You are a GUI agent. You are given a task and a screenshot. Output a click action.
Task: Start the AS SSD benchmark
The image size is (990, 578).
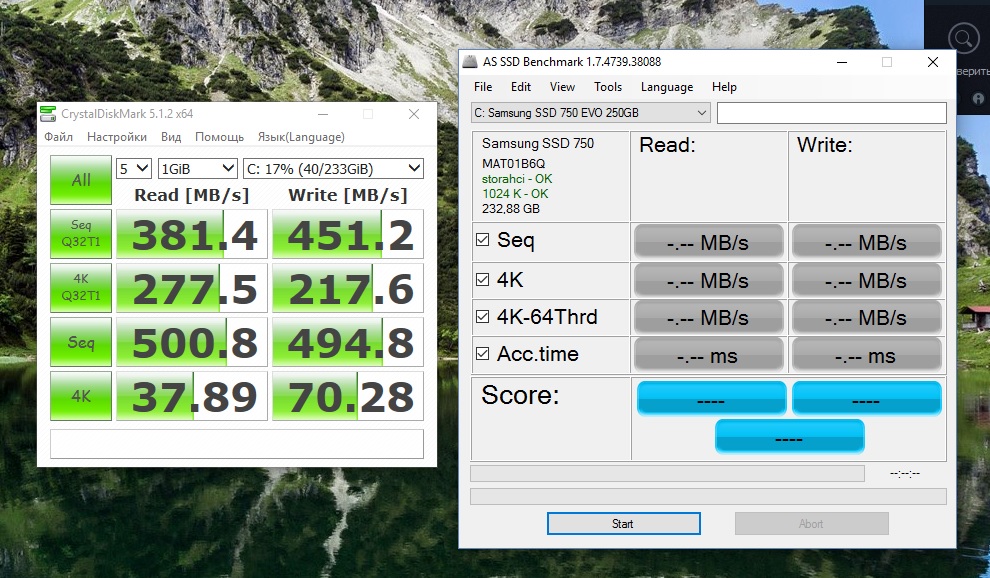click(x=623, y=524)
